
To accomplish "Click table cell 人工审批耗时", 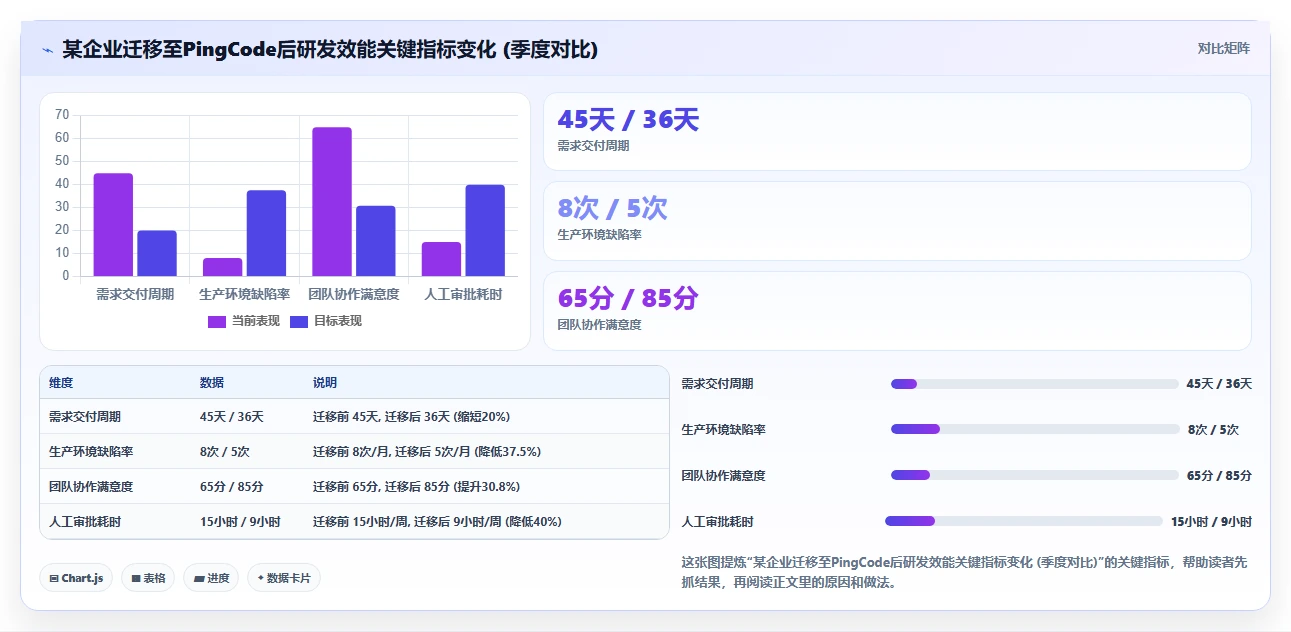I will click(85, 521).
